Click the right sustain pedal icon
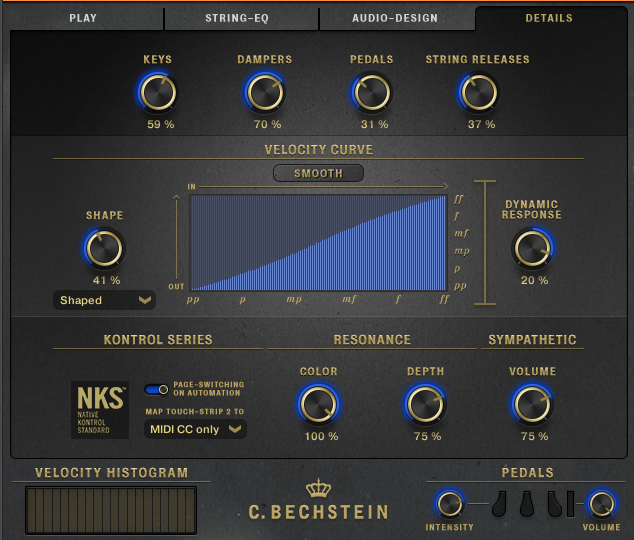Image resolution: width=634 pixels, height=540 pixels. click(555, 504)
